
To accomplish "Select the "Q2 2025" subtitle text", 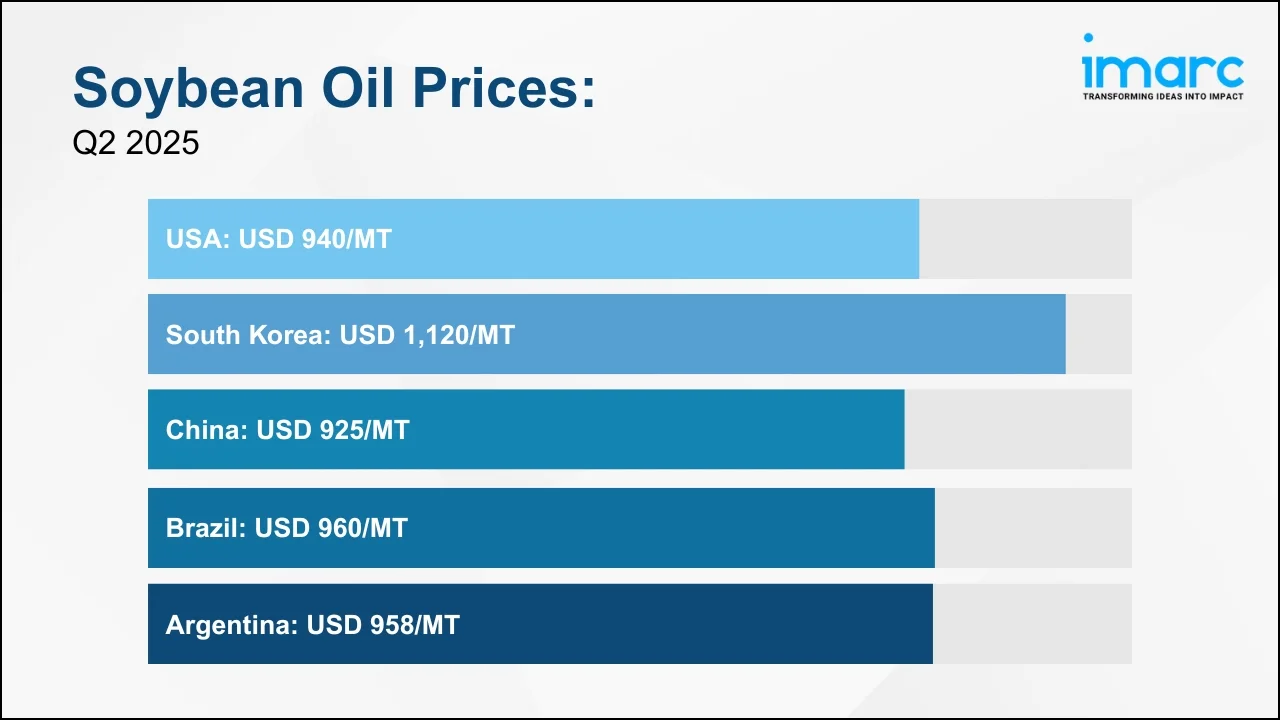I will tap(136, 143).
